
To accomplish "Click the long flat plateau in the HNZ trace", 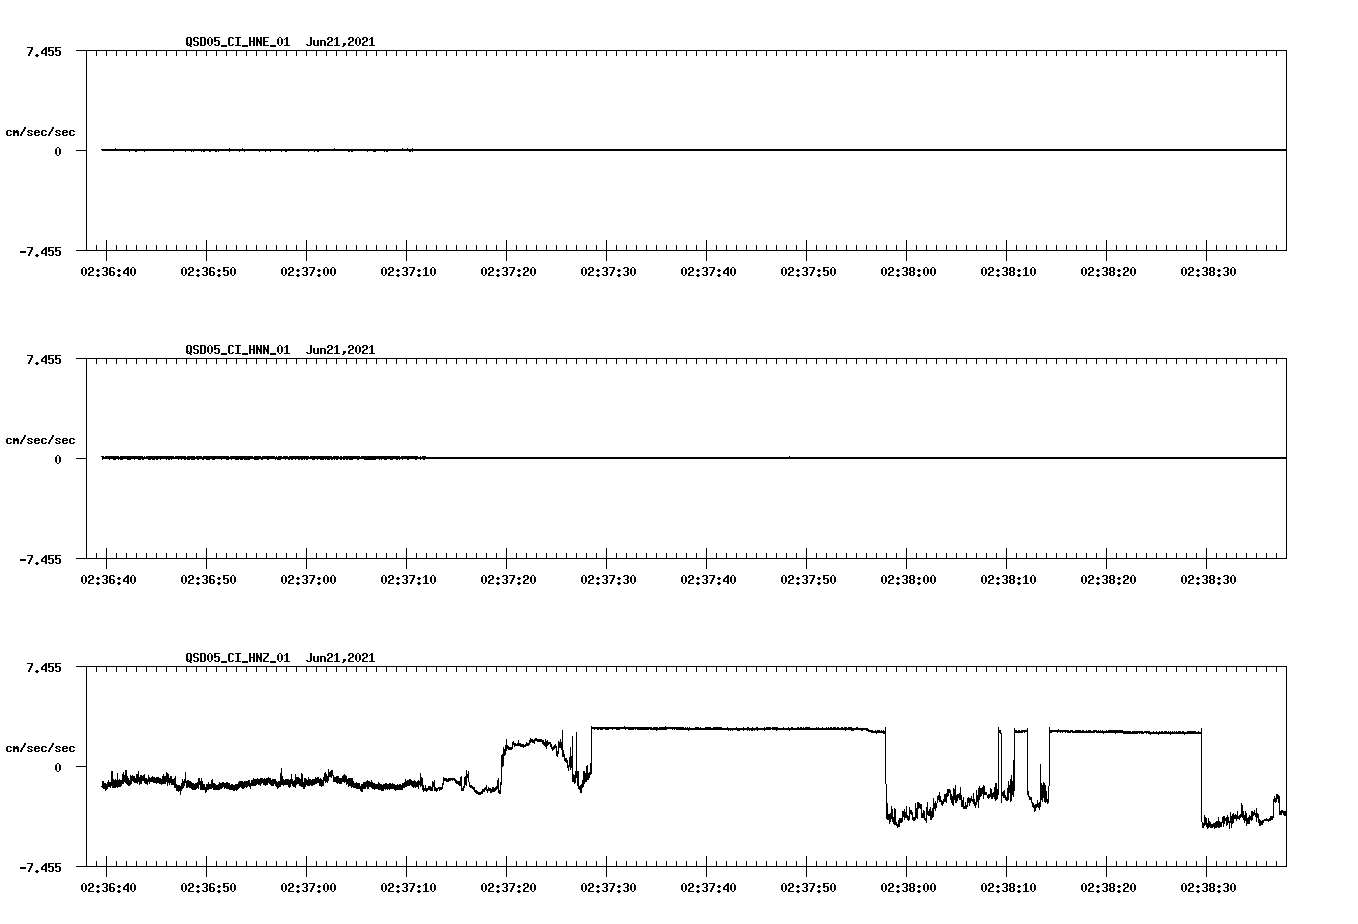I will click(738, 729).
